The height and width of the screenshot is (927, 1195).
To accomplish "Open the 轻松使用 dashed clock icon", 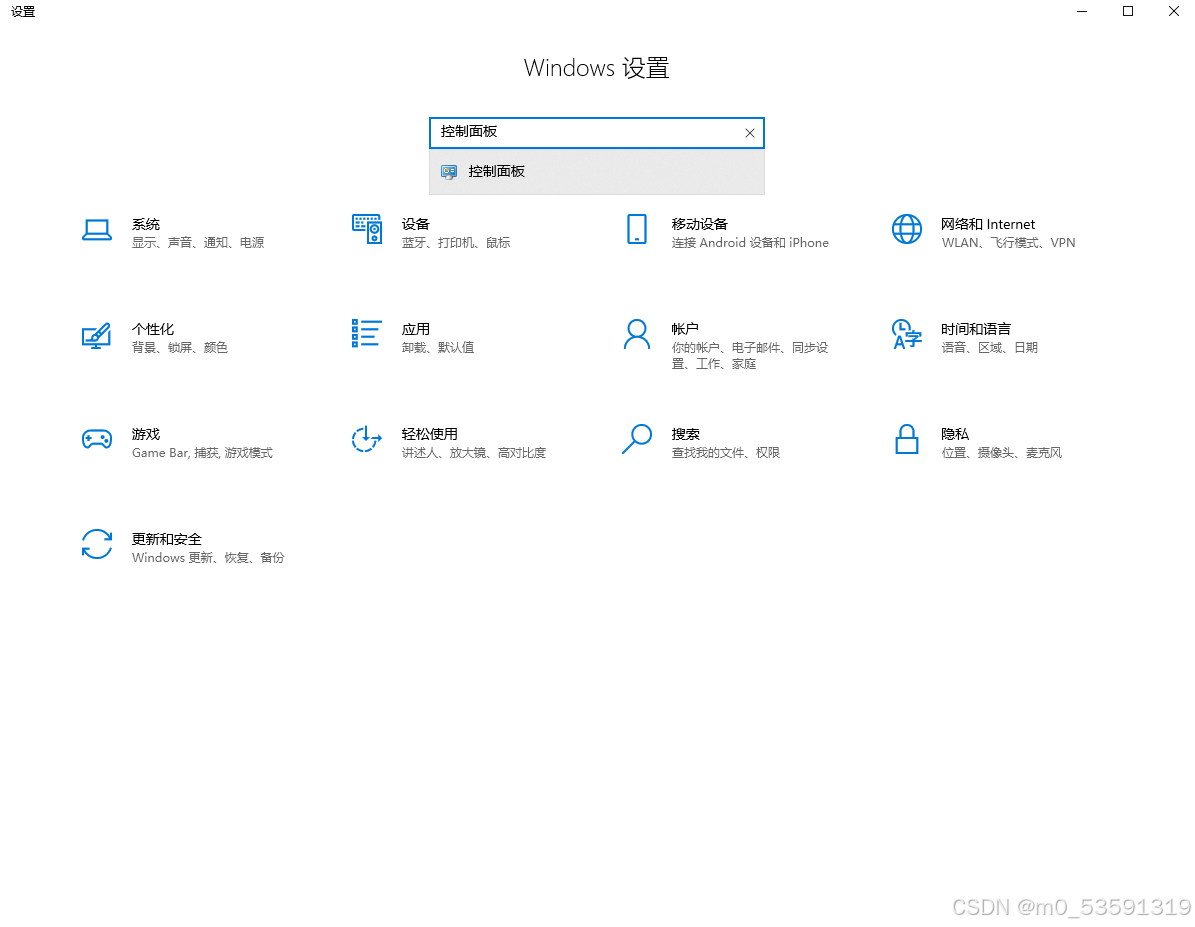I will click(x=367, y=439).
